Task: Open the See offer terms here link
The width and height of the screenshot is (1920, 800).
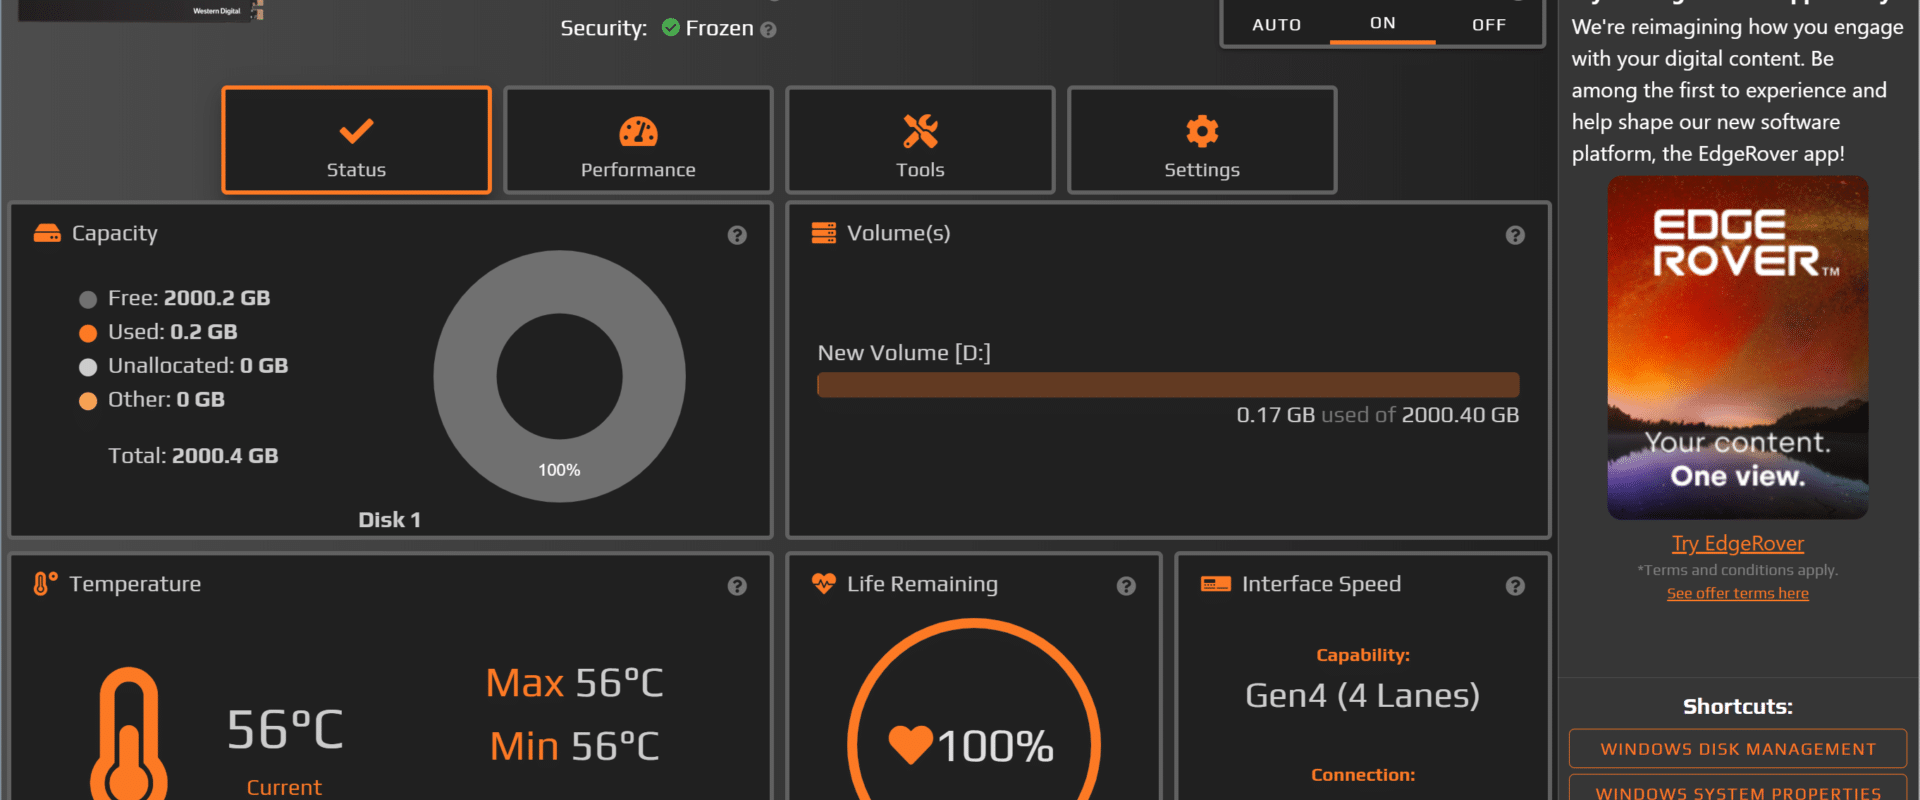Action: click(x=1738, y=593)
